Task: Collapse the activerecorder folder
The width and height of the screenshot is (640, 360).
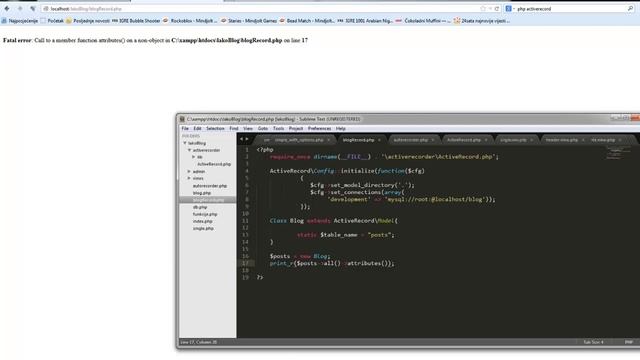Action: pyautogui.click(x=189, y=150)
